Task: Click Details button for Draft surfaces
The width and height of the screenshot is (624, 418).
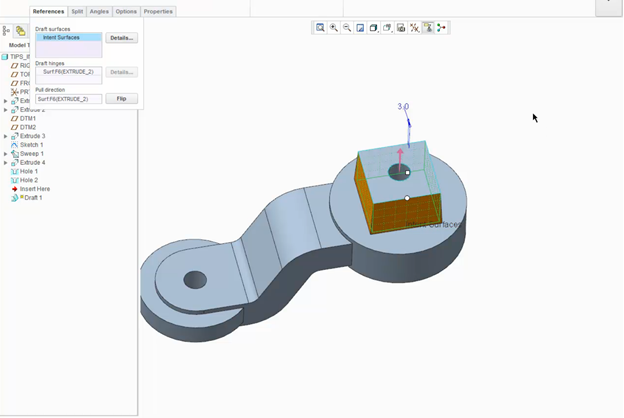Action: pos(121,38)
